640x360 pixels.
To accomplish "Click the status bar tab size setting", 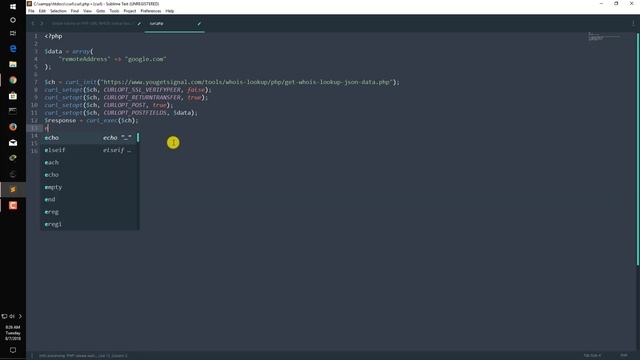I will (592, 356).
